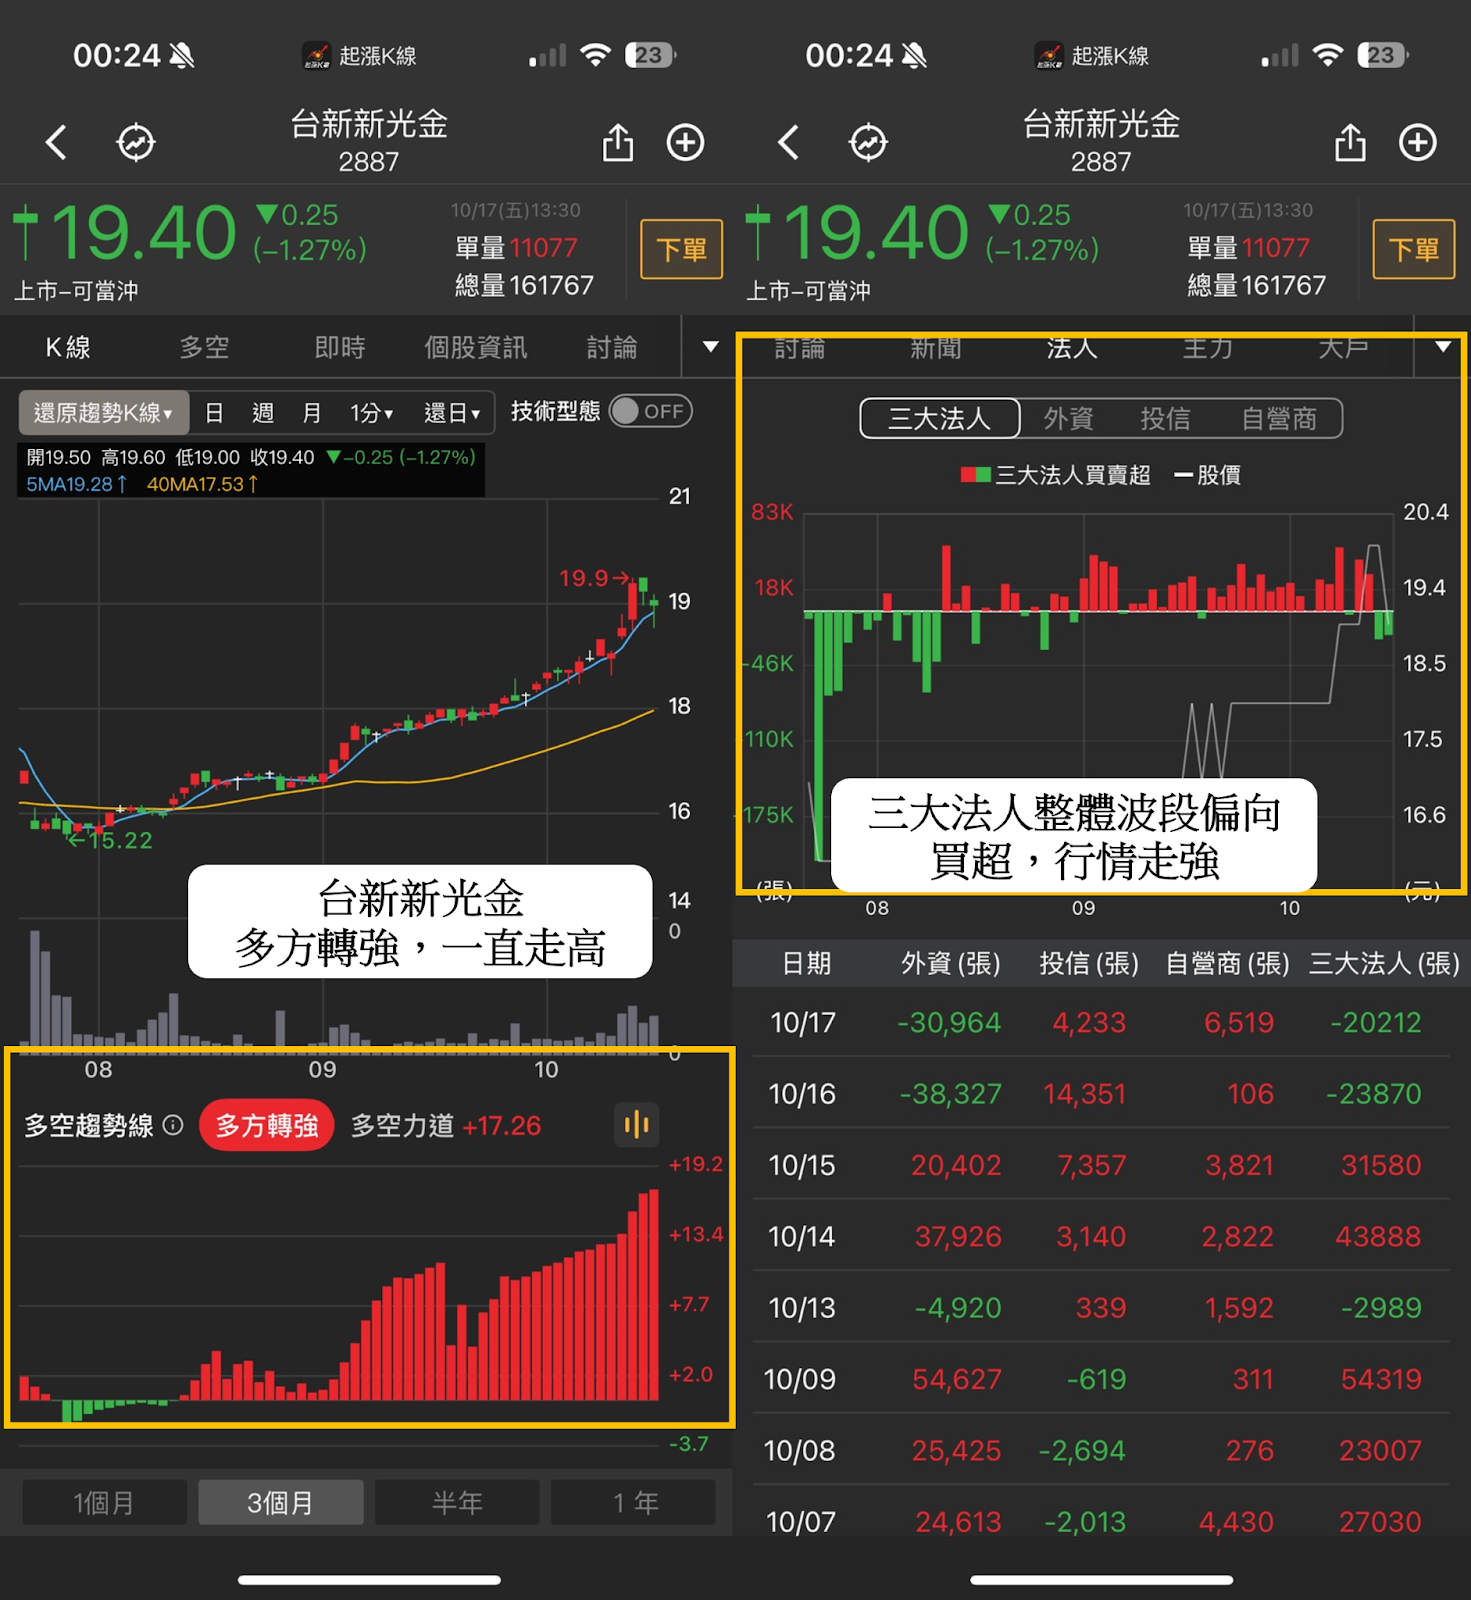1471x1600 pixels.
Task: Tap the 外資 (張) column header
Action: pyautogui.click(x=951, y=963)
